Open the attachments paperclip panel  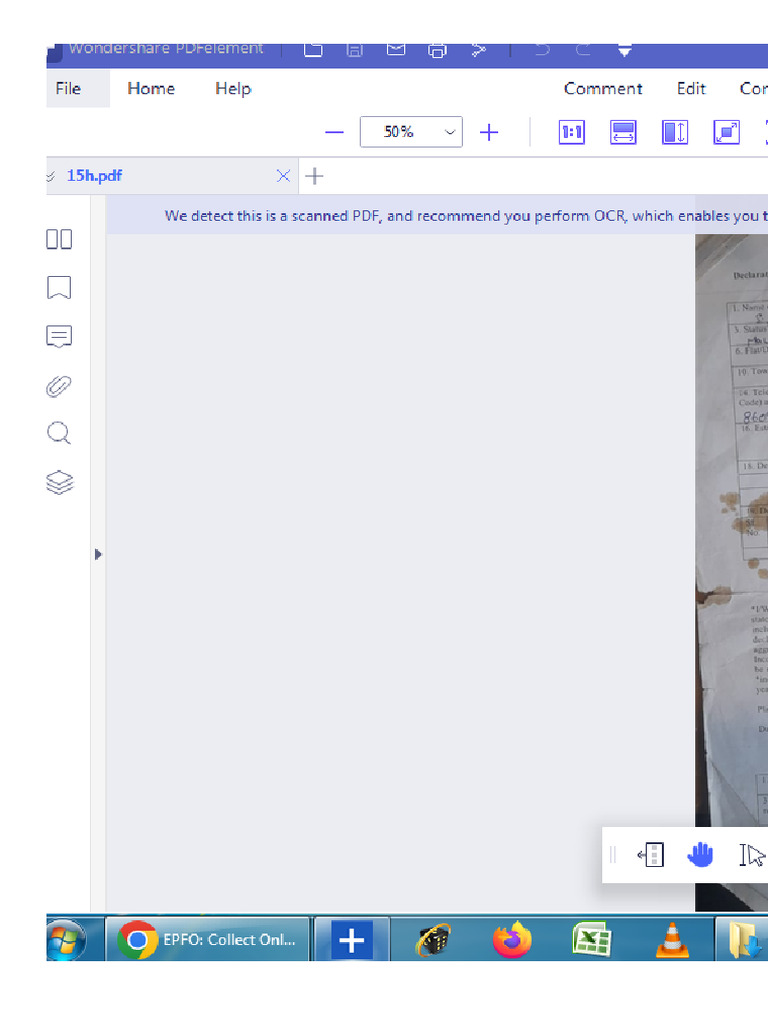pyautogui.click(x=59, y=386)
